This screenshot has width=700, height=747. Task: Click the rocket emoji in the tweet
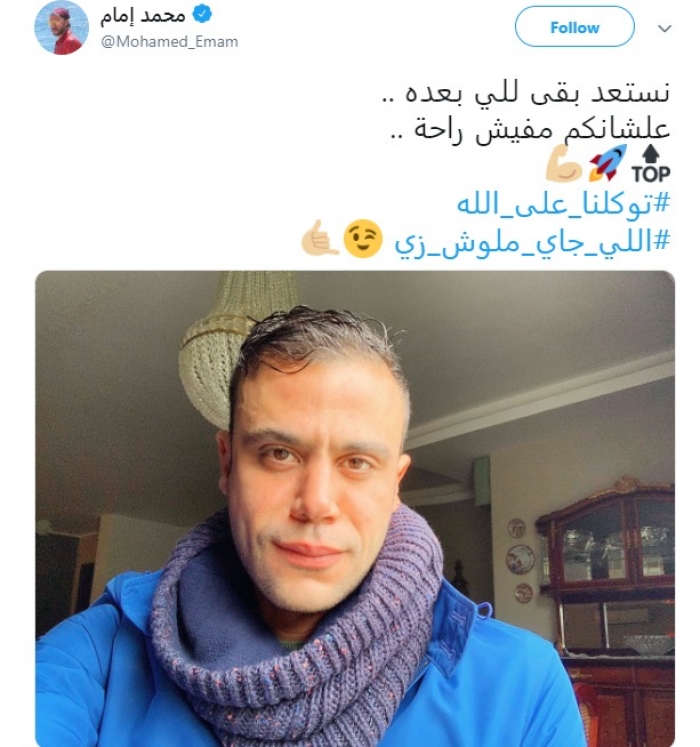pyautogui.click(x=608, y=163)
